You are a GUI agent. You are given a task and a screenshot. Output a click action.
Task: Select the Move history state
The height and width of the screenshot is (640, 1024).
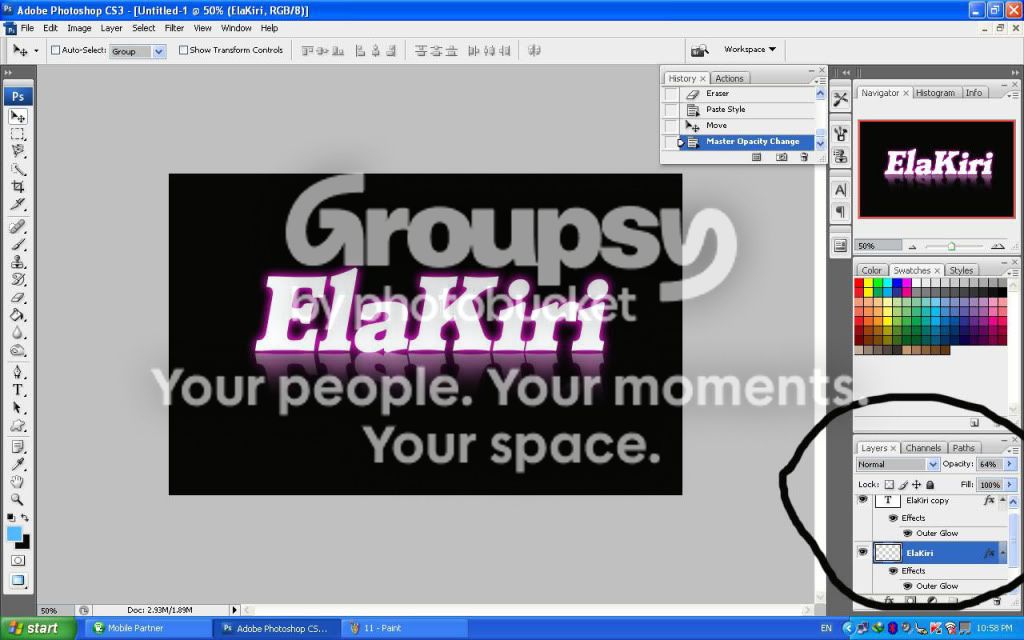(748, 125)
